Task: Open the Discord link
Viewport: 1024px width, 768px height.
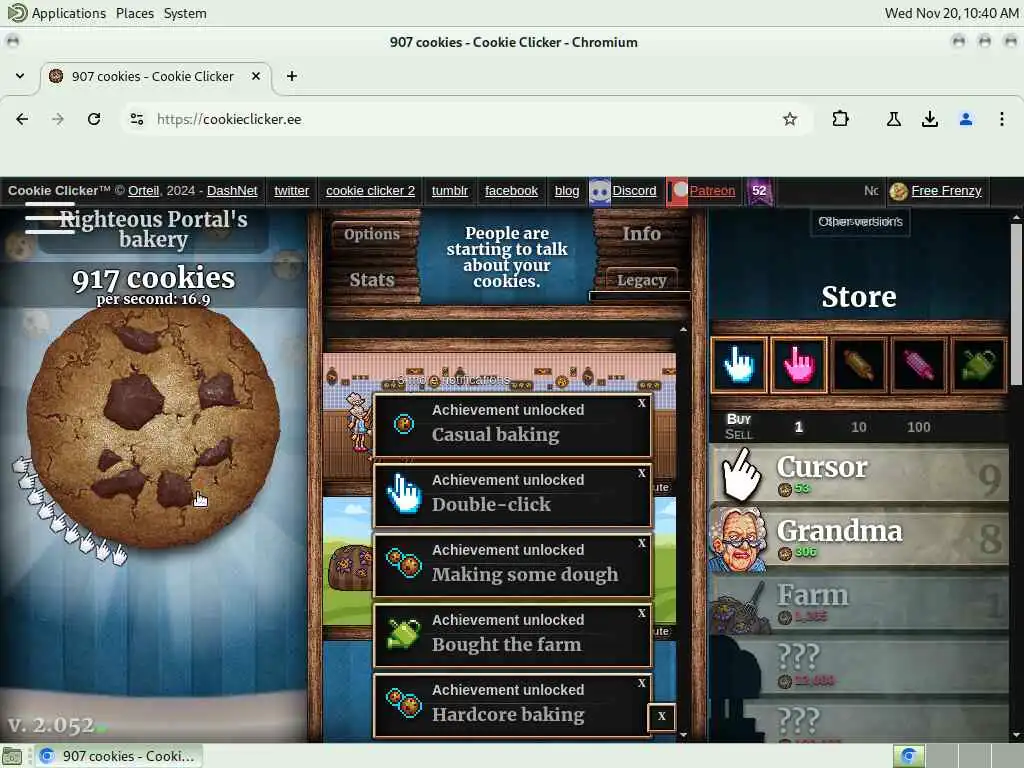Action: [x=634, y=191]
